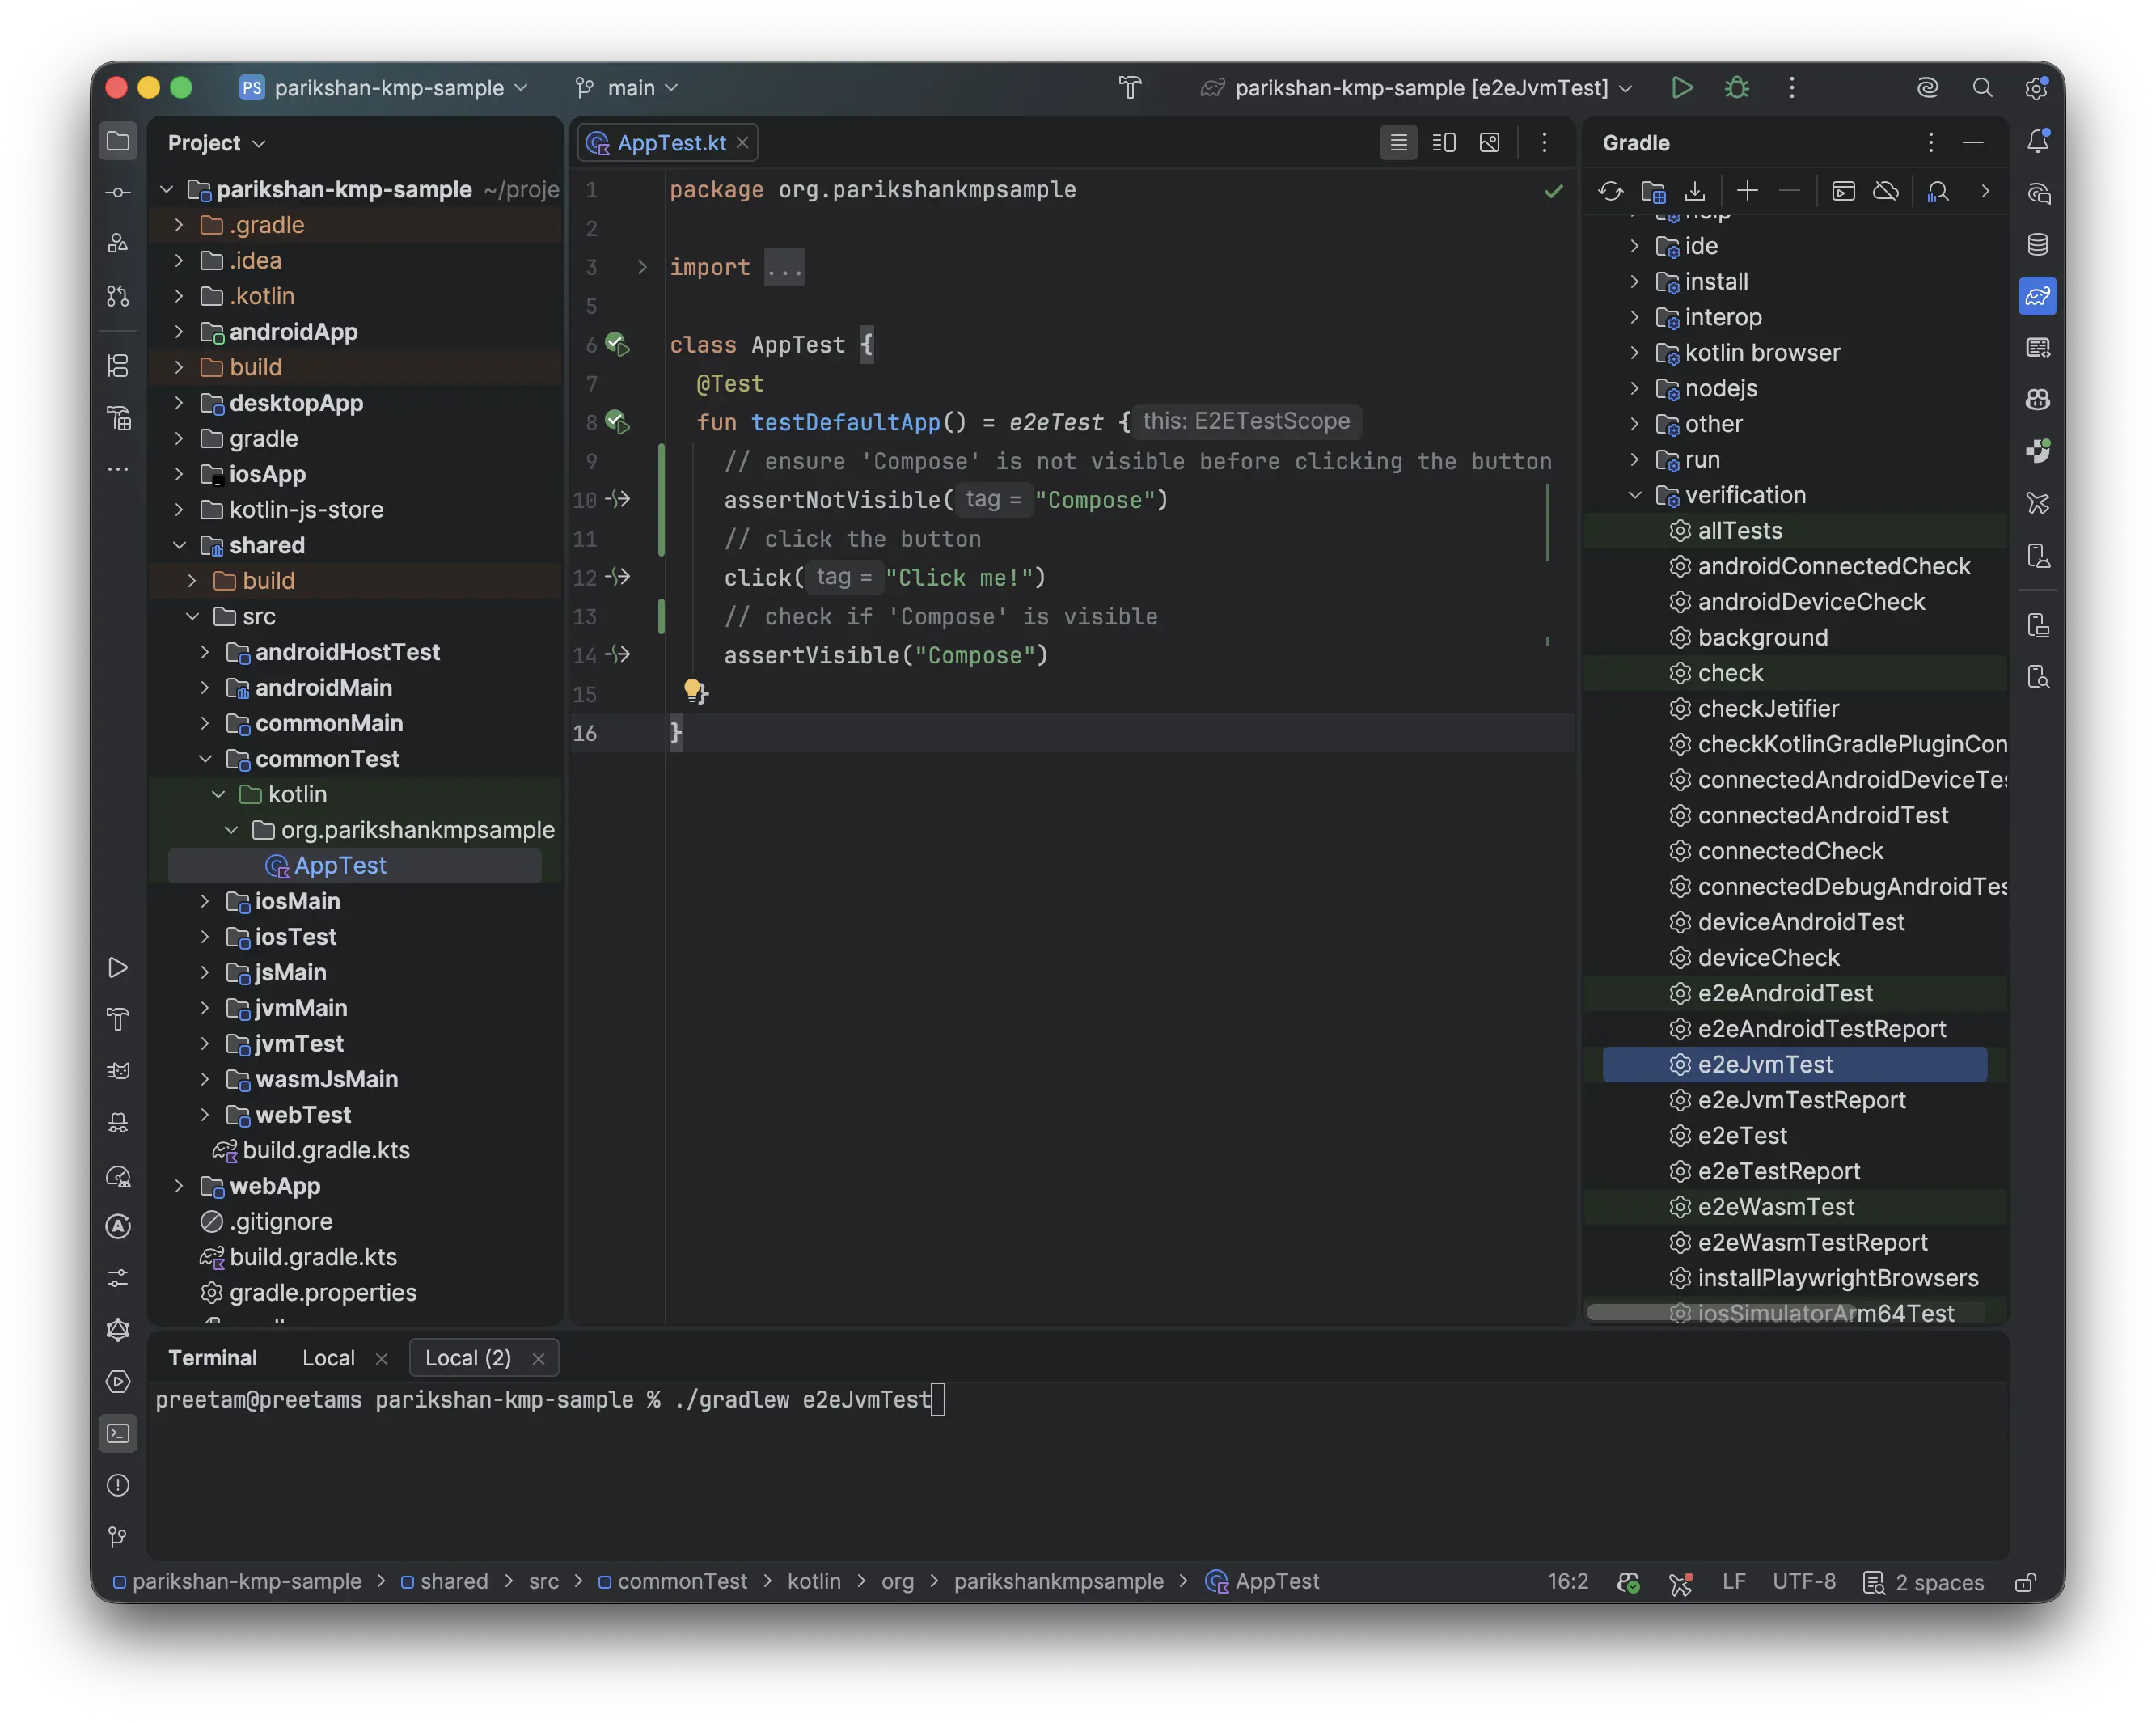Viewport: 2156px width, 1723px height.
Task: Open the main branch dropdown
Action: tap(628, 88)
